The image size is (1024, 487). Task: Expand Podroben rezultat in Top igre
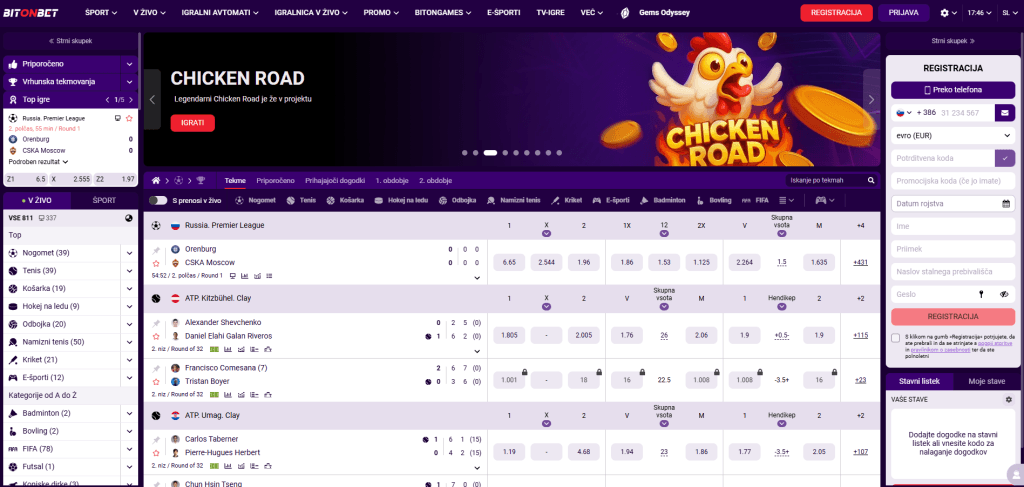(x=39, y=161)
